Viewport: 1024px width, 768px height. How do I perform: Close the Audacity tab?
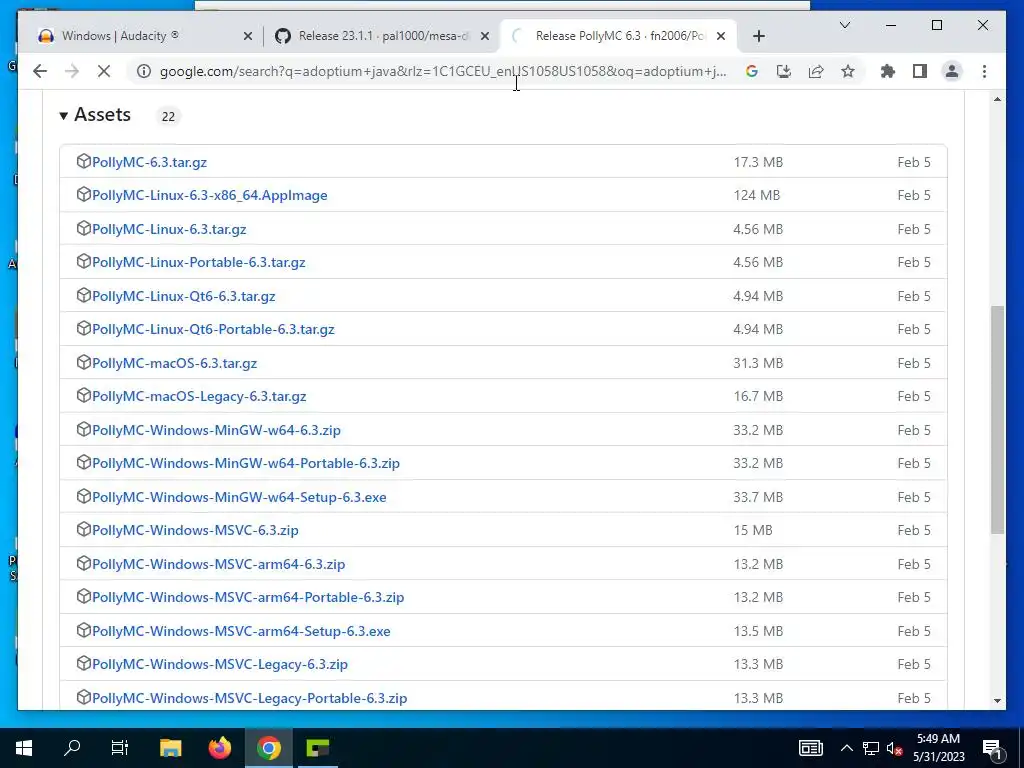point(248,37)
